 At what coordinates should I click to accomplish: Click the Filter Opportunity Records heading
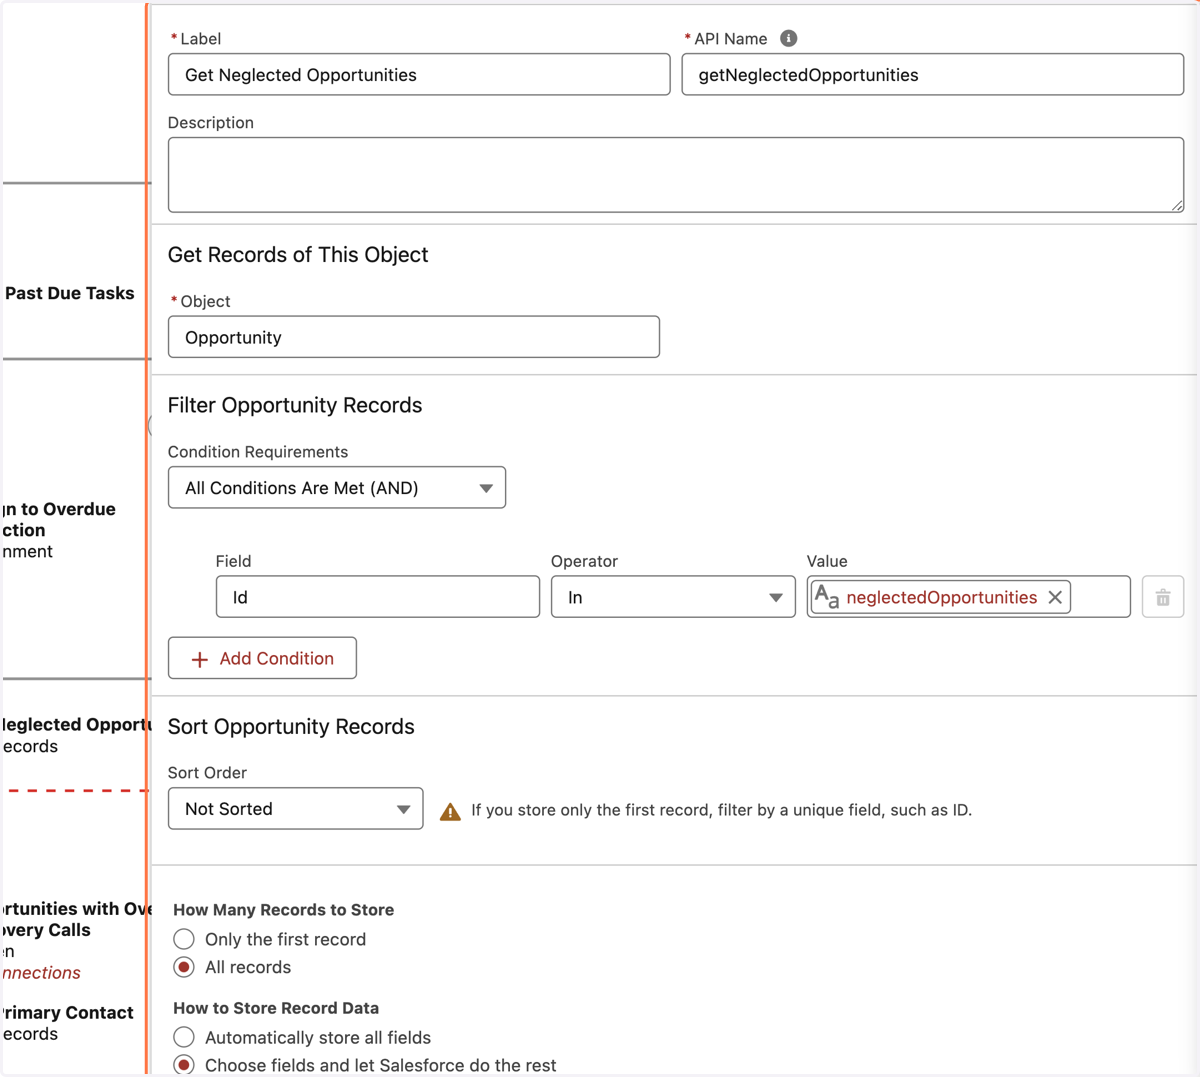(295, 405)
